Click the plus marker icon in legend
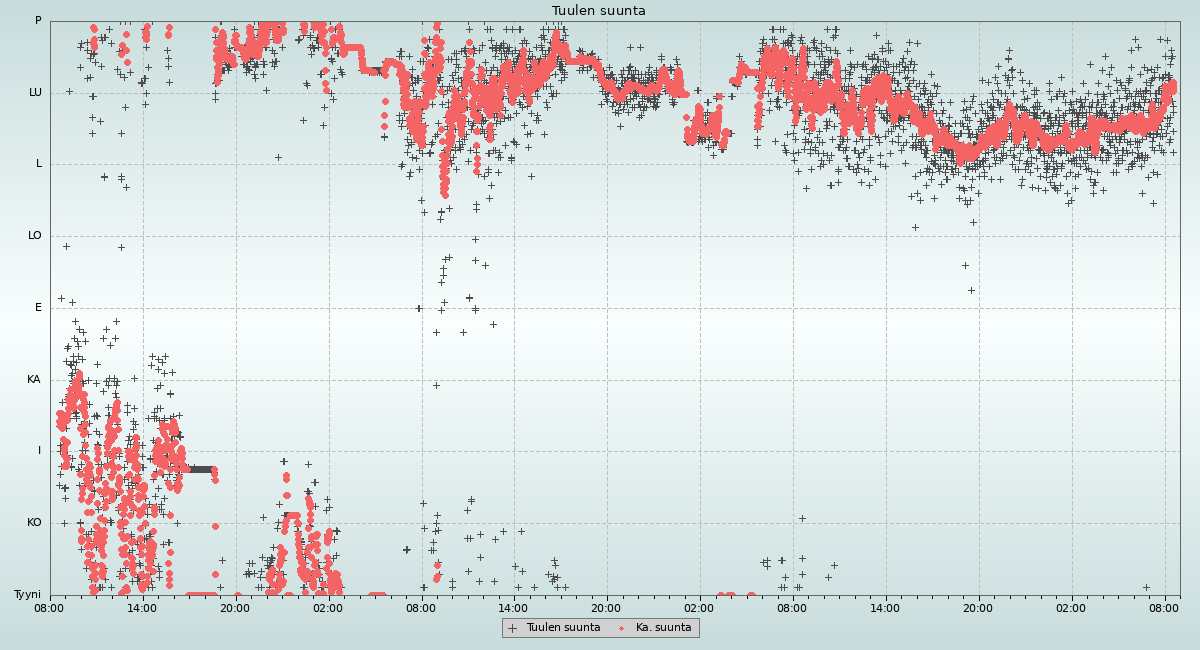Image resolution: width=1200 pixels, height=650 pixels. [513, 628]
